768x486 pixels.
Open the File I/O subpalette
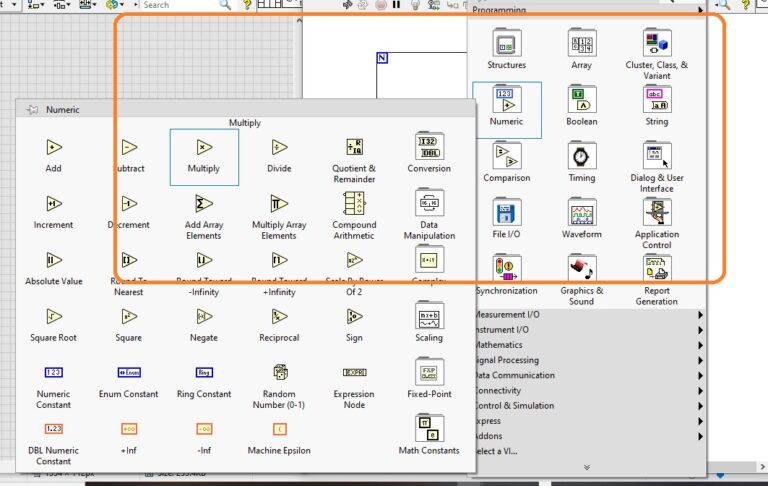[x=506, y=214]
